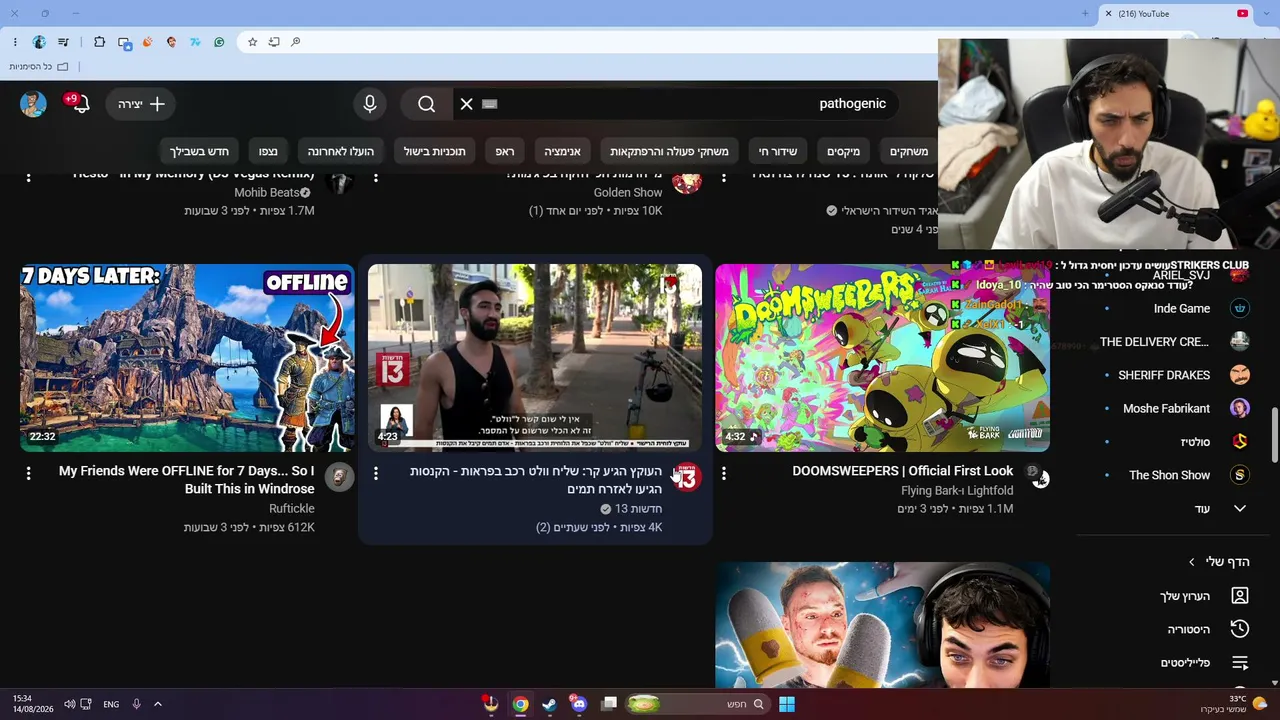Open Steam from the taskbar
Viewport: 1280px width, 720px height.
click(549, 704)
